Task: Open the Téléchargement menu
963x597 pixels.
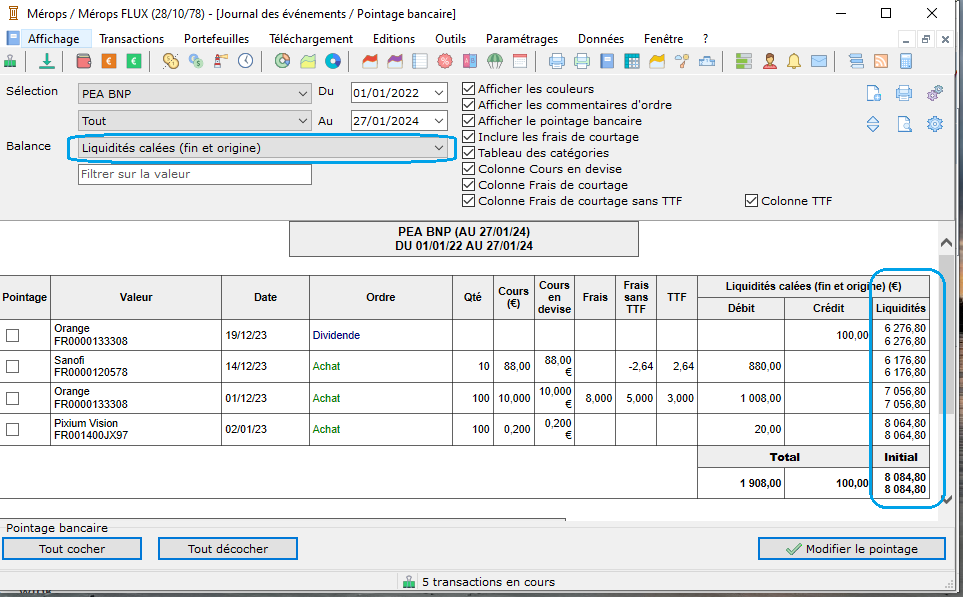Action: (x=311, y=39)
